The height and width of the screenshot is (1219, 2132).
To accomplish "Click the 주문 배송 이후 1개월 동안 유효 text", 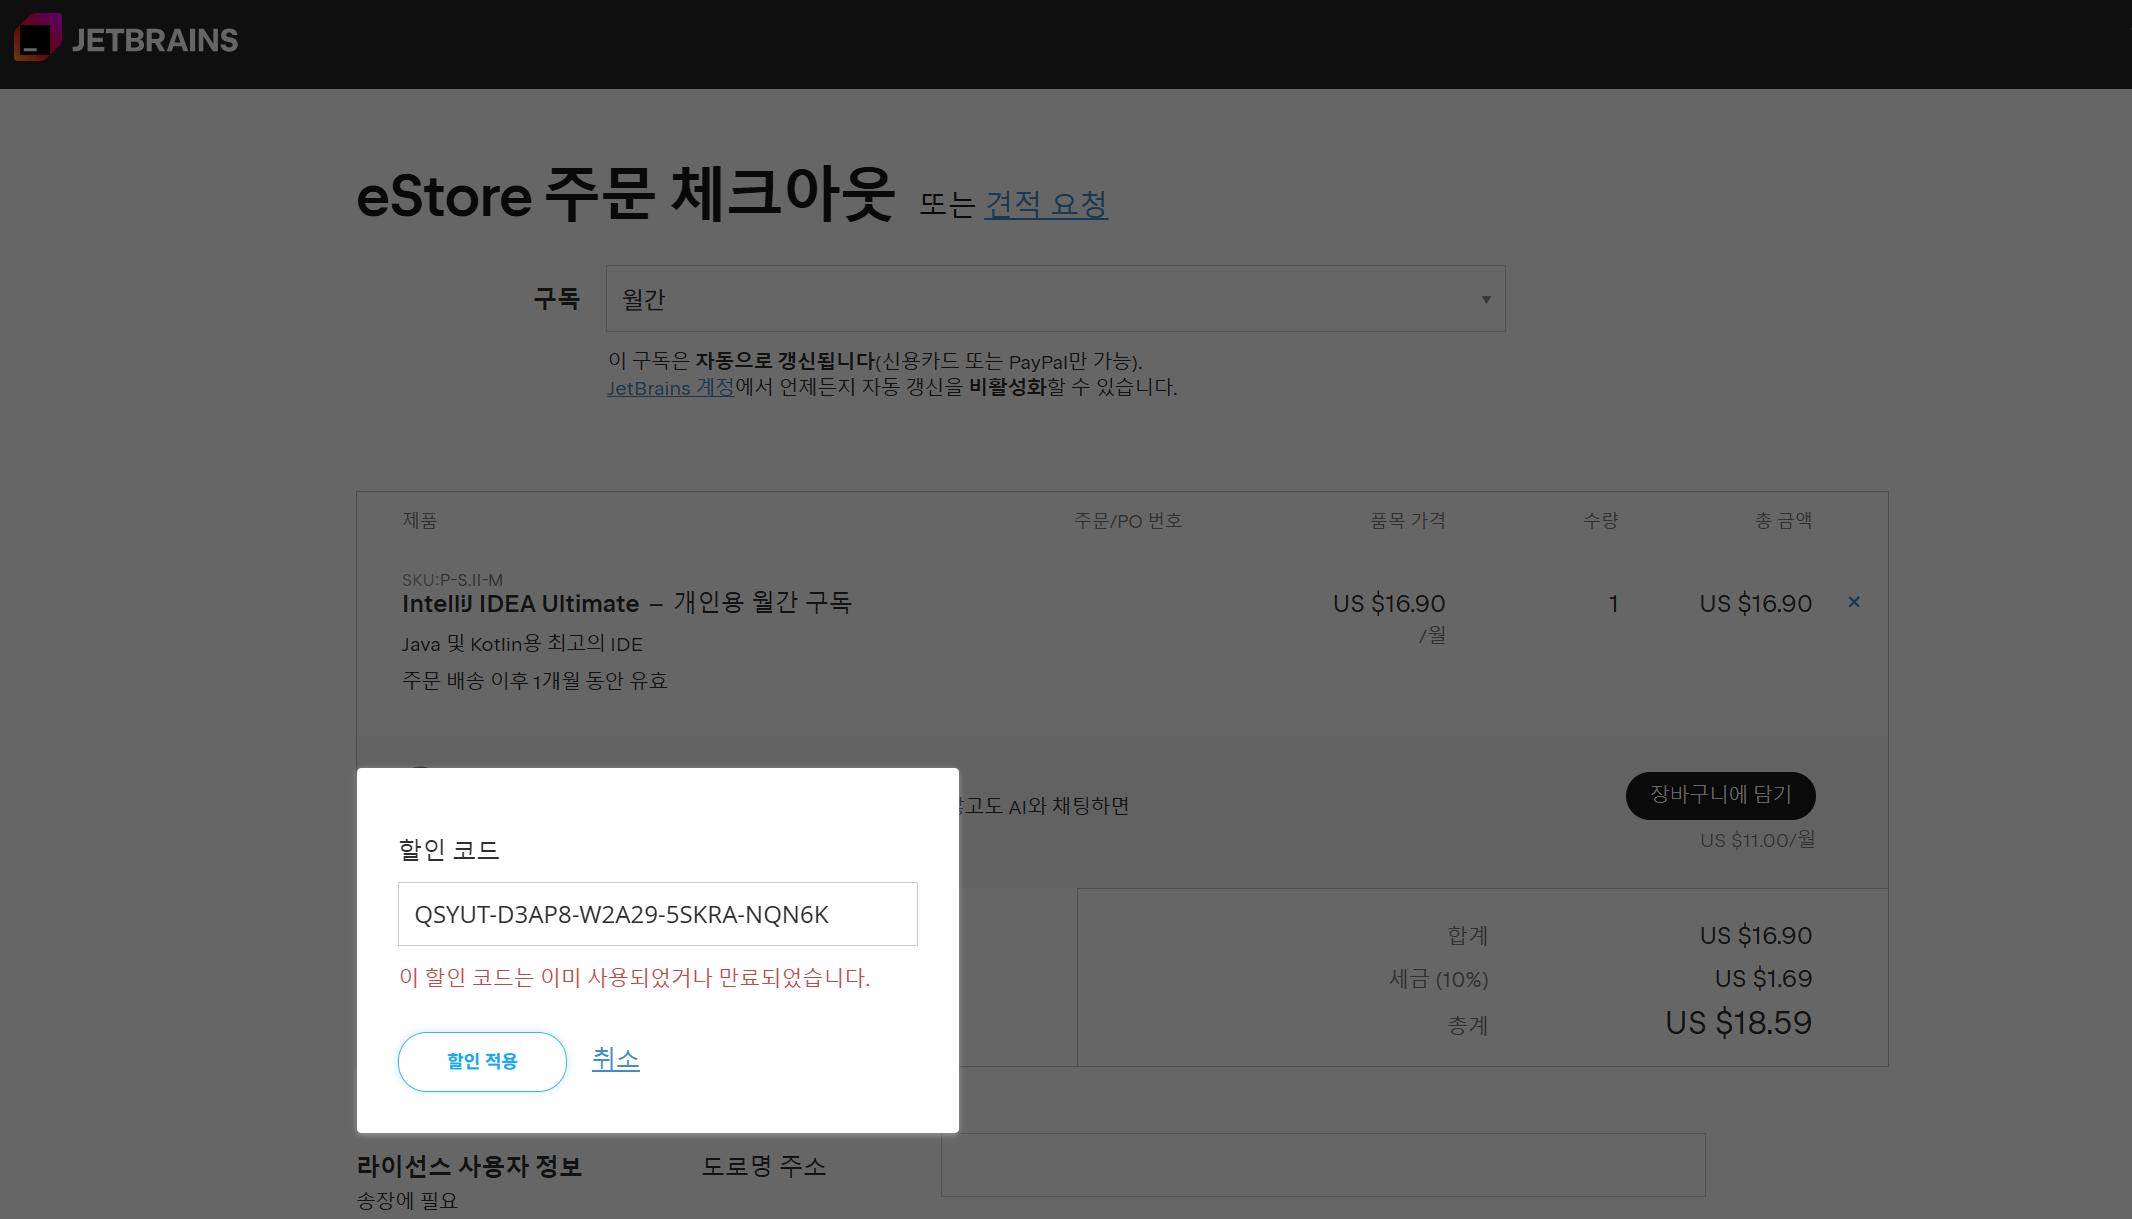I will click(x=535, y=681).
